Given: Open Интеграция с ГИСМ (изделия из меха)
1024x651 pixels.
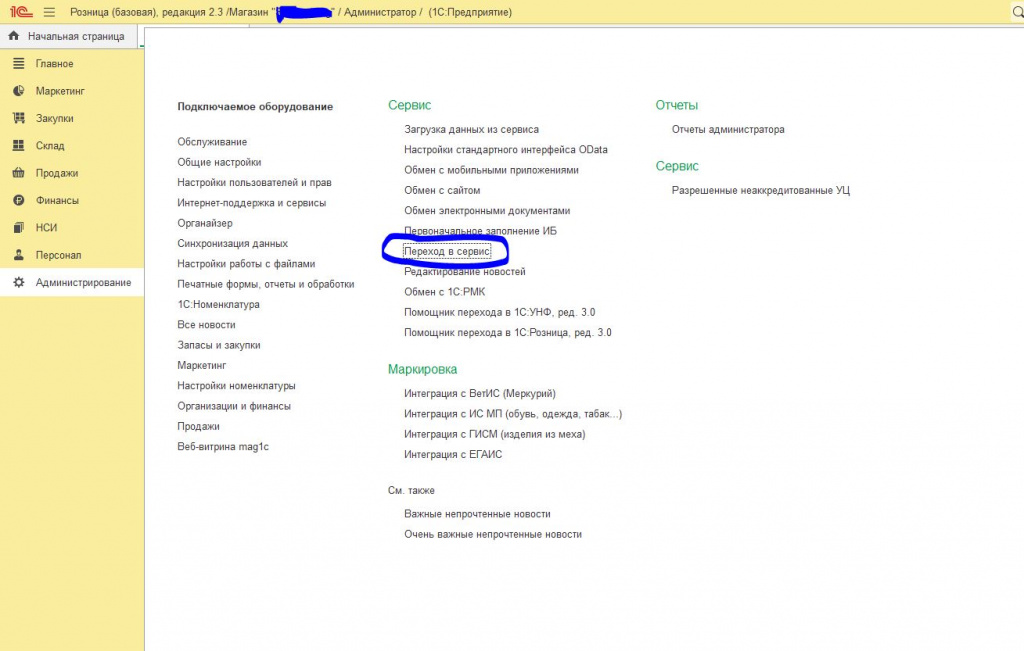Looking at the screenshot, I should (x=494, y=434).
